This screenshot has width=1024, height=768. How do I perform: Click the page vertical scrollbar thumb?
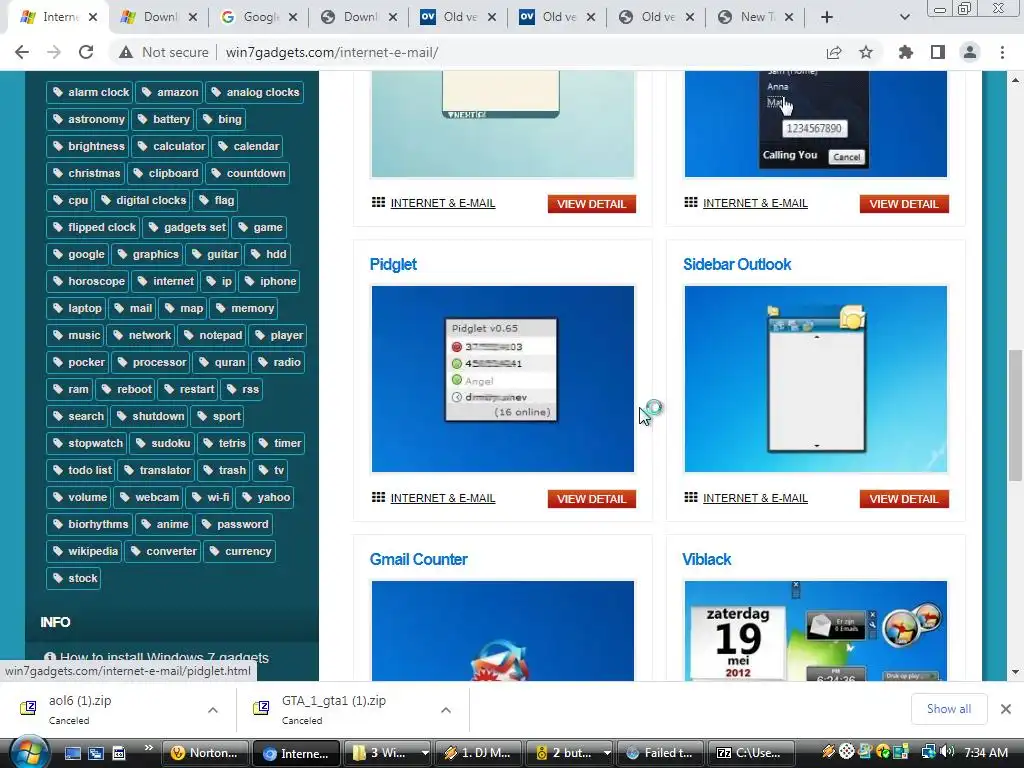[x=1015, y=415]
